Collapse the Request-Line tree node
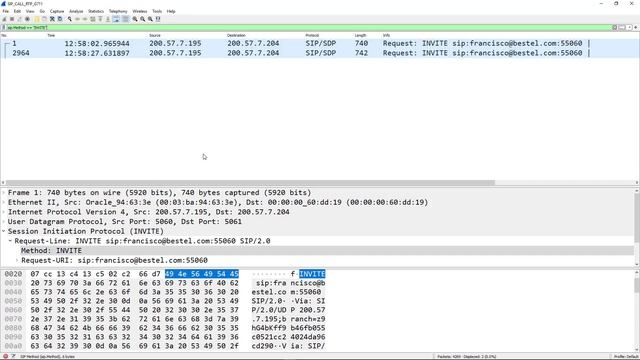The image size is (640, 360). [10, 241]
